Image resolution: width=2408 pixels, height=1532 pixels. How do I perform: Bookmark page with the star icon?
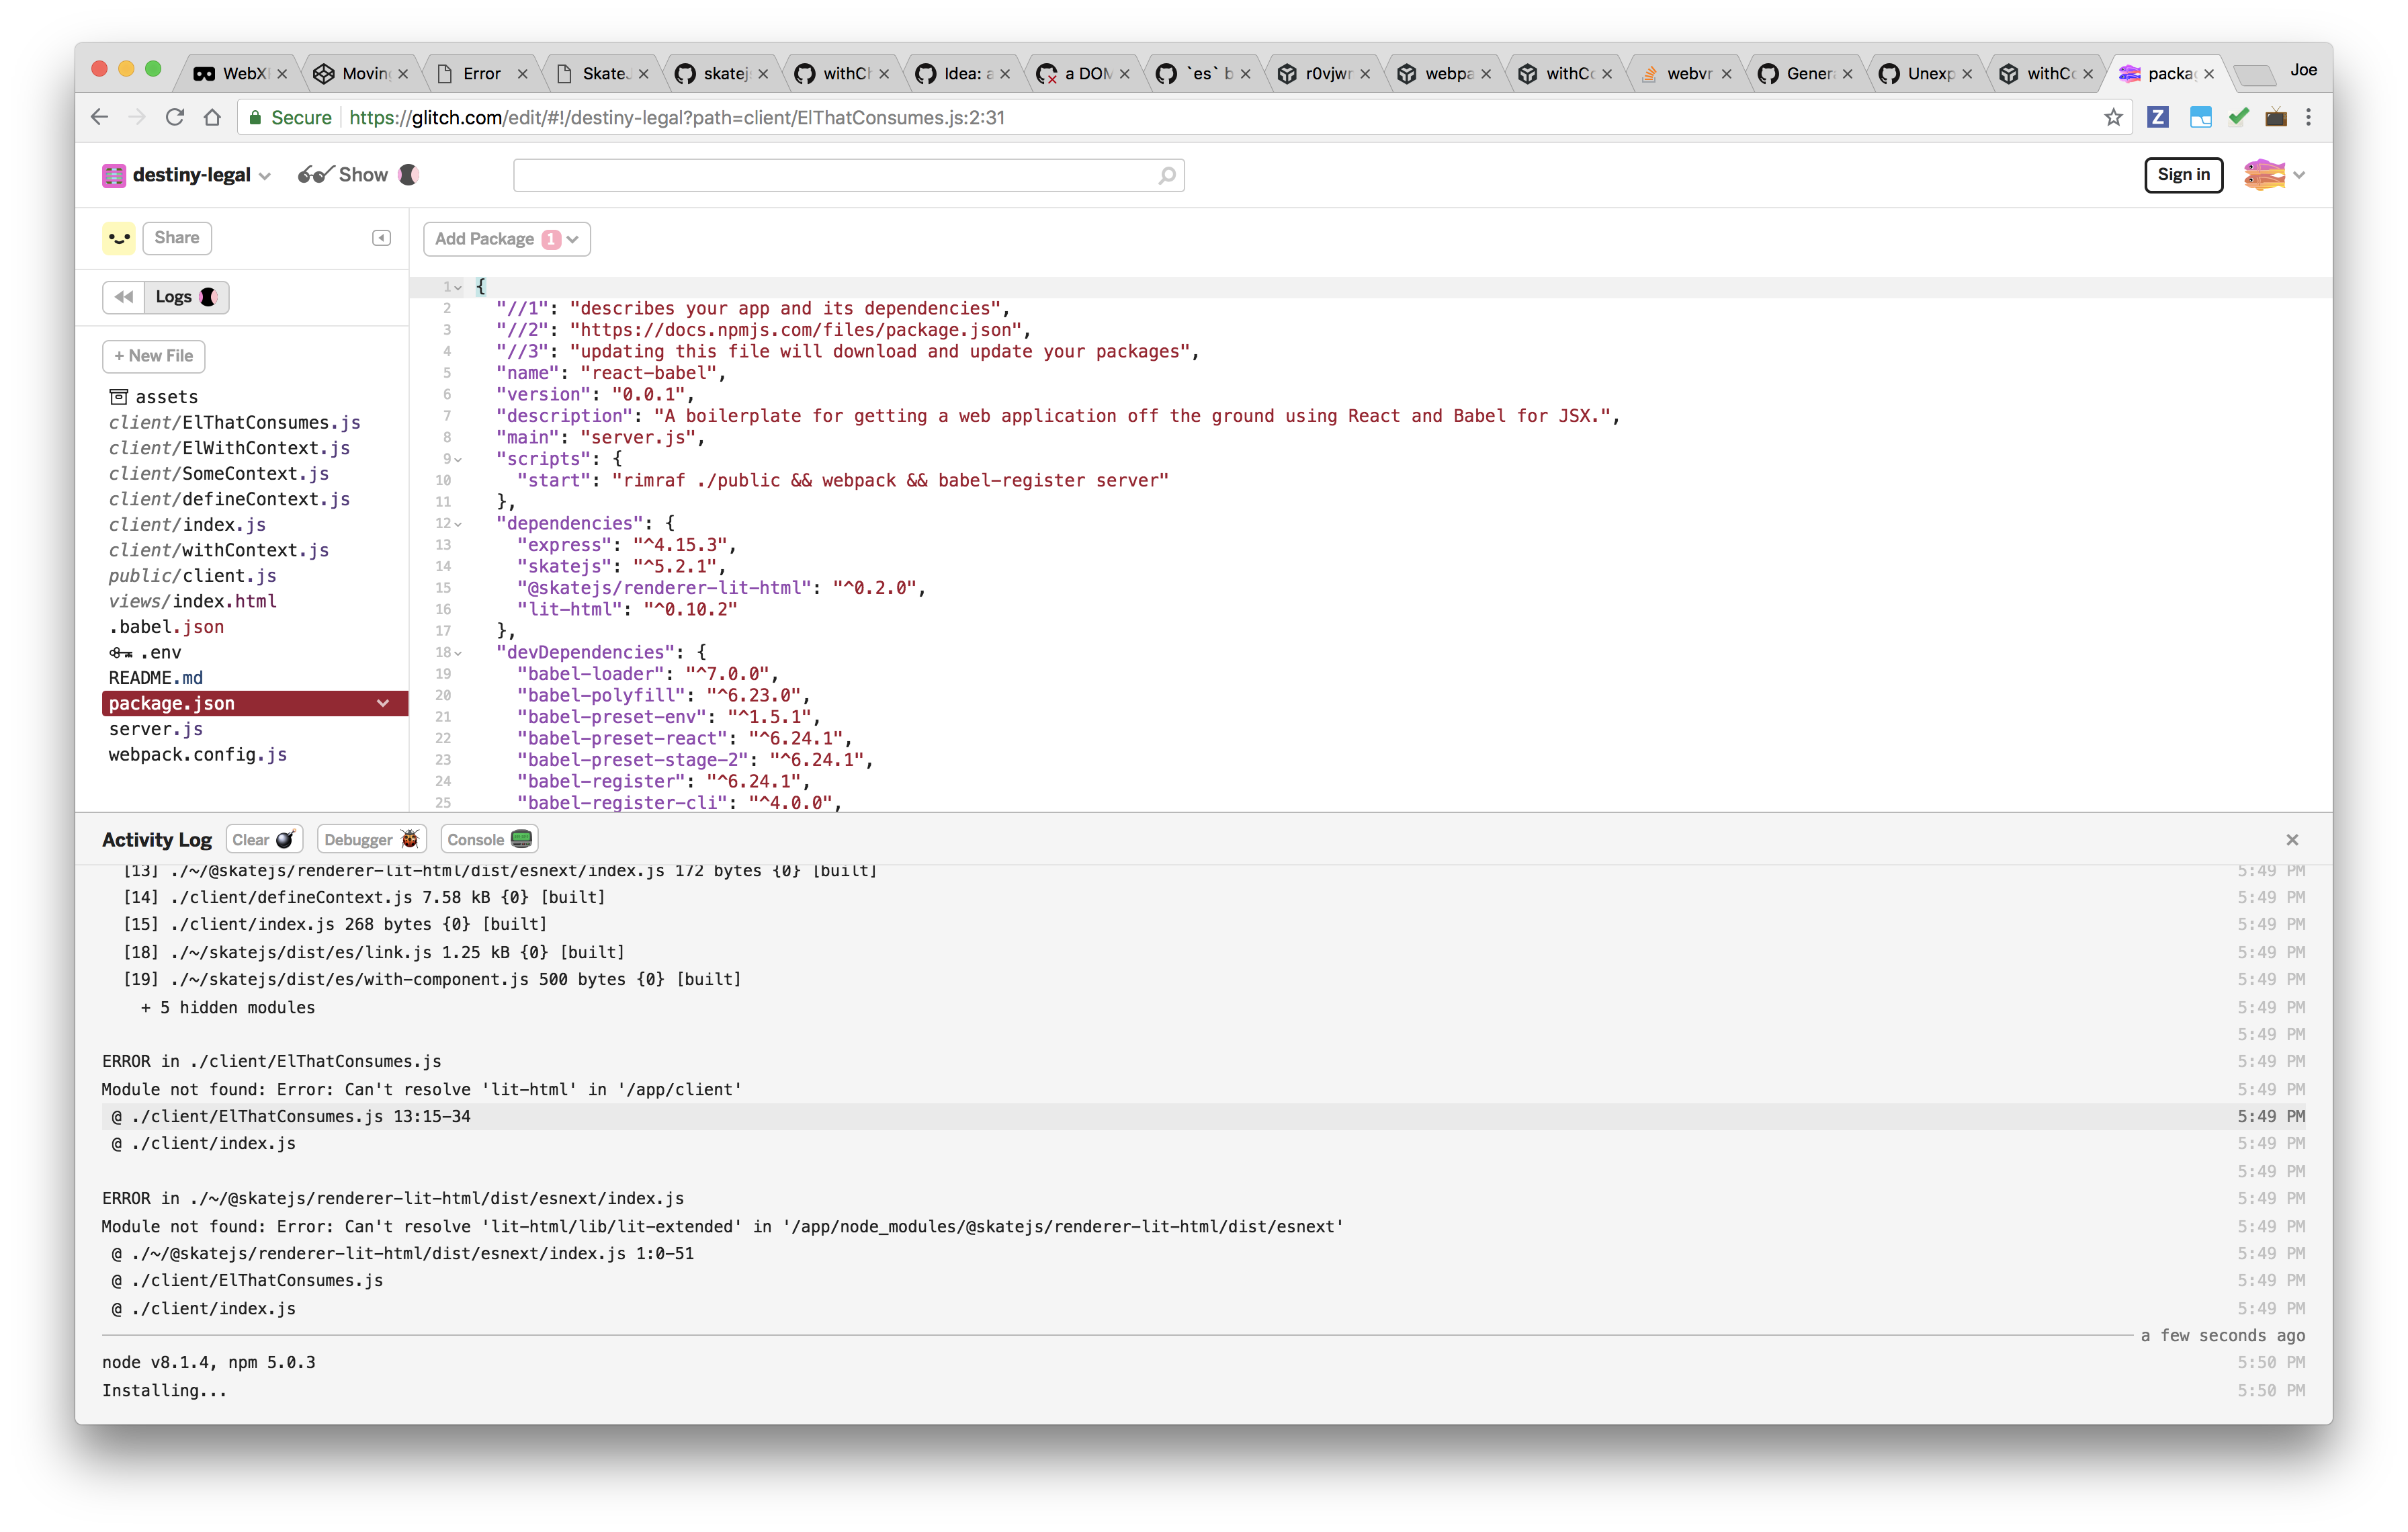(2113, 117)
